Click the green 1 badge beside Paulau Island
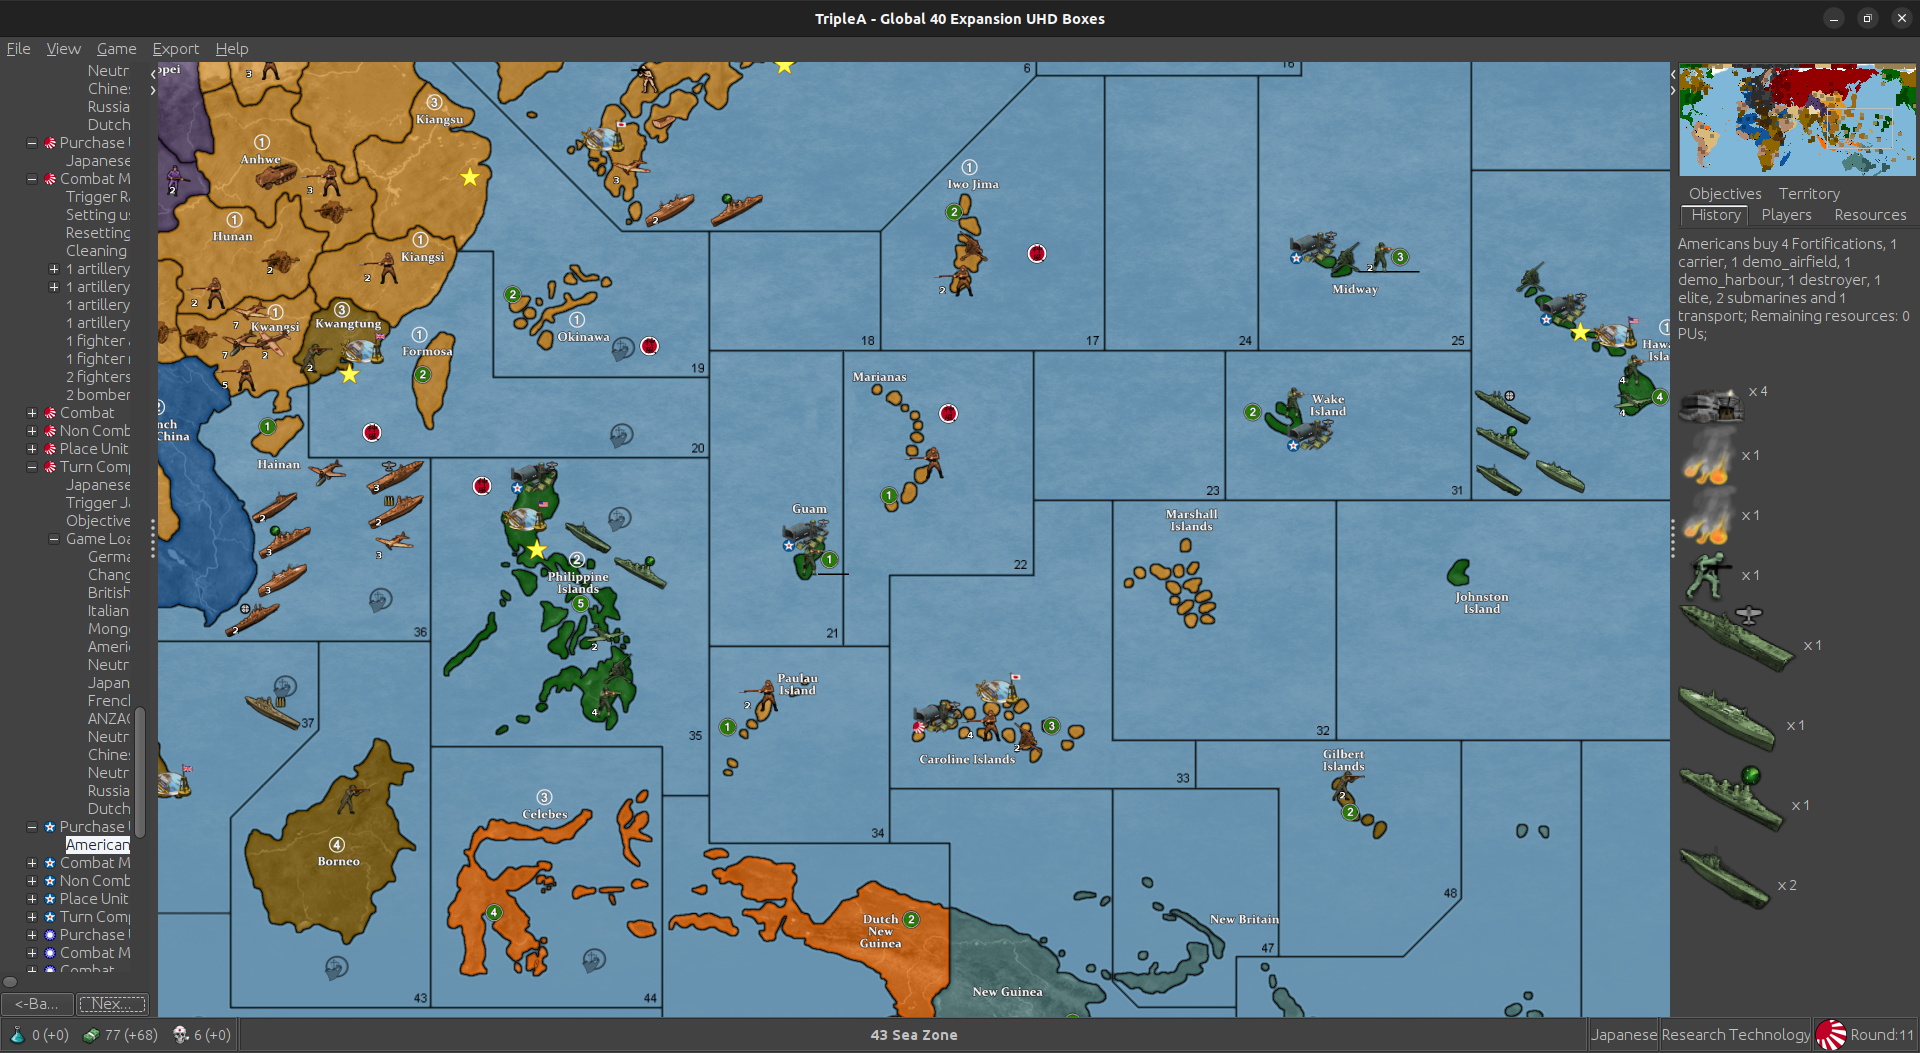The image size is (1920, 1053). click(x=728, y=727)
